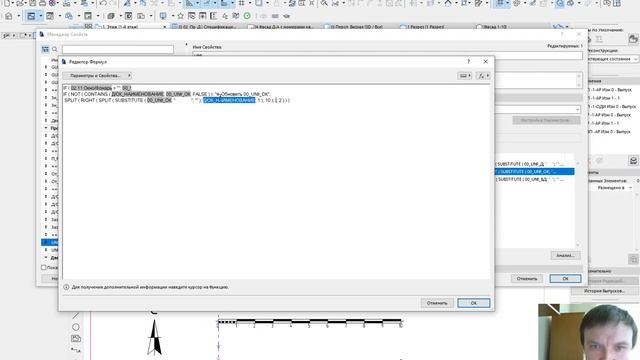Click folder icon at top-right of right panel
Viewport: 640px width, 360px height.
[633, 39]
